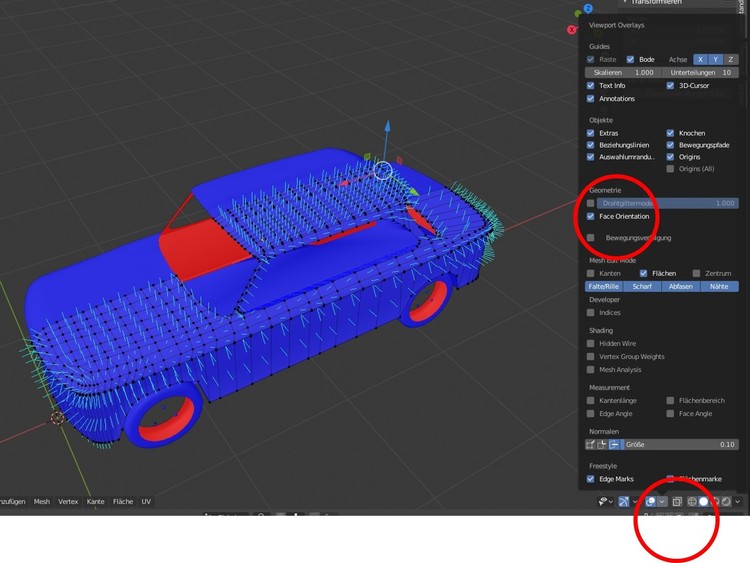Open object visibility and selectability filter

[603, 501]
